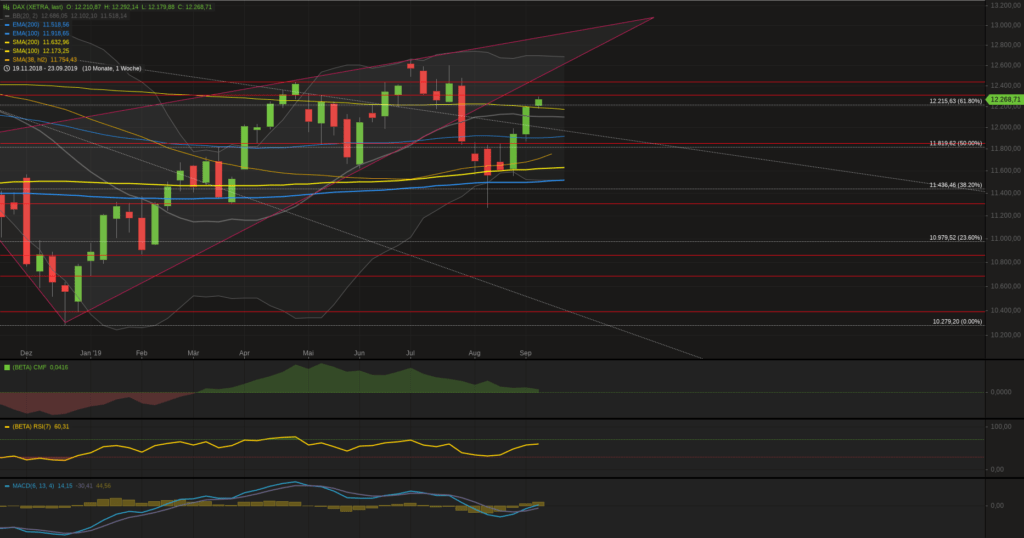1024x538 pixels.
Task: Click the Mai label on the time axis
Action: [308, 353]
